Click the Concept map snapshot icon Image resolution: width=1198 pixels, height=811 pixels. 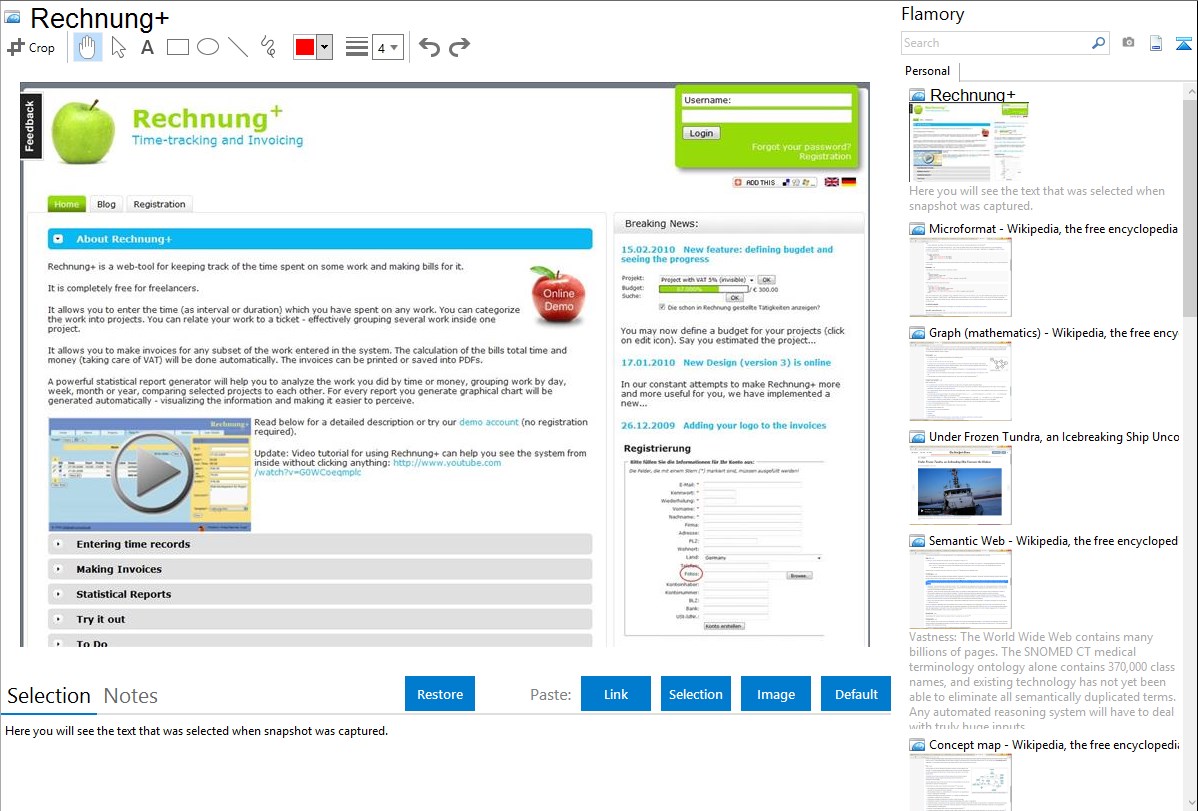[x=917, y=745]
